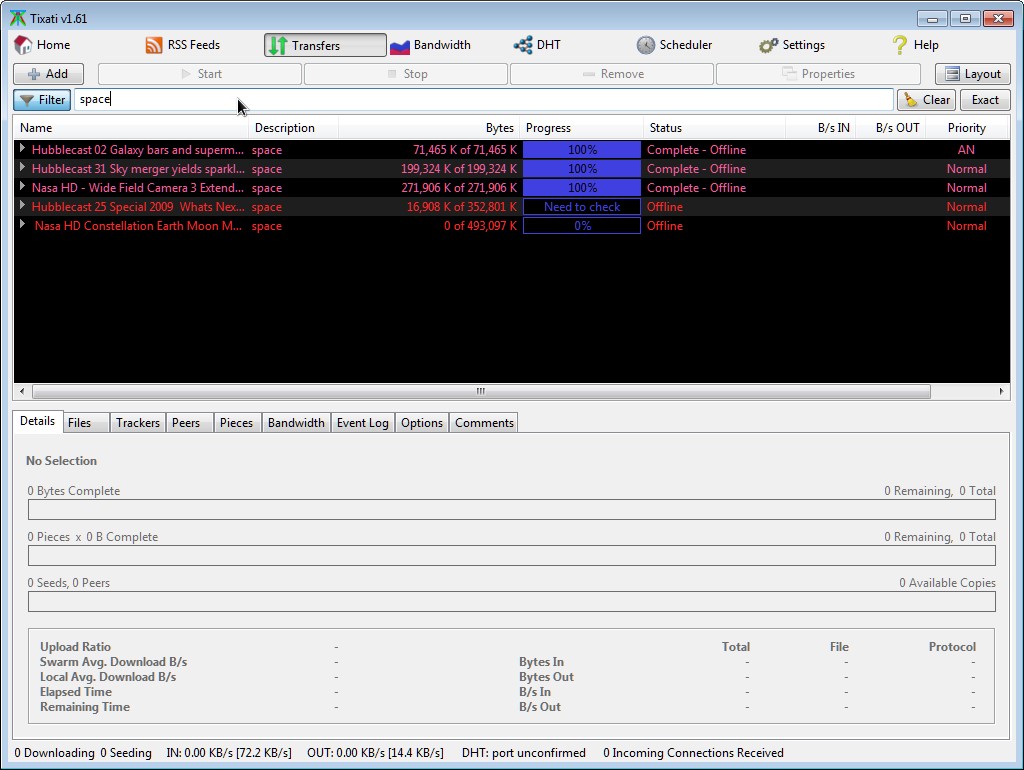1024x770 pixels.
Task: Click AN priority of Hubblecast 02
Action: point(966,150)
